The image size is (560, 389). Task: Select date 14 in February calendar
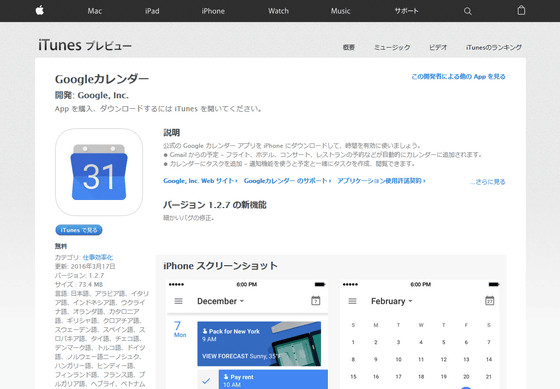[489, 359]
